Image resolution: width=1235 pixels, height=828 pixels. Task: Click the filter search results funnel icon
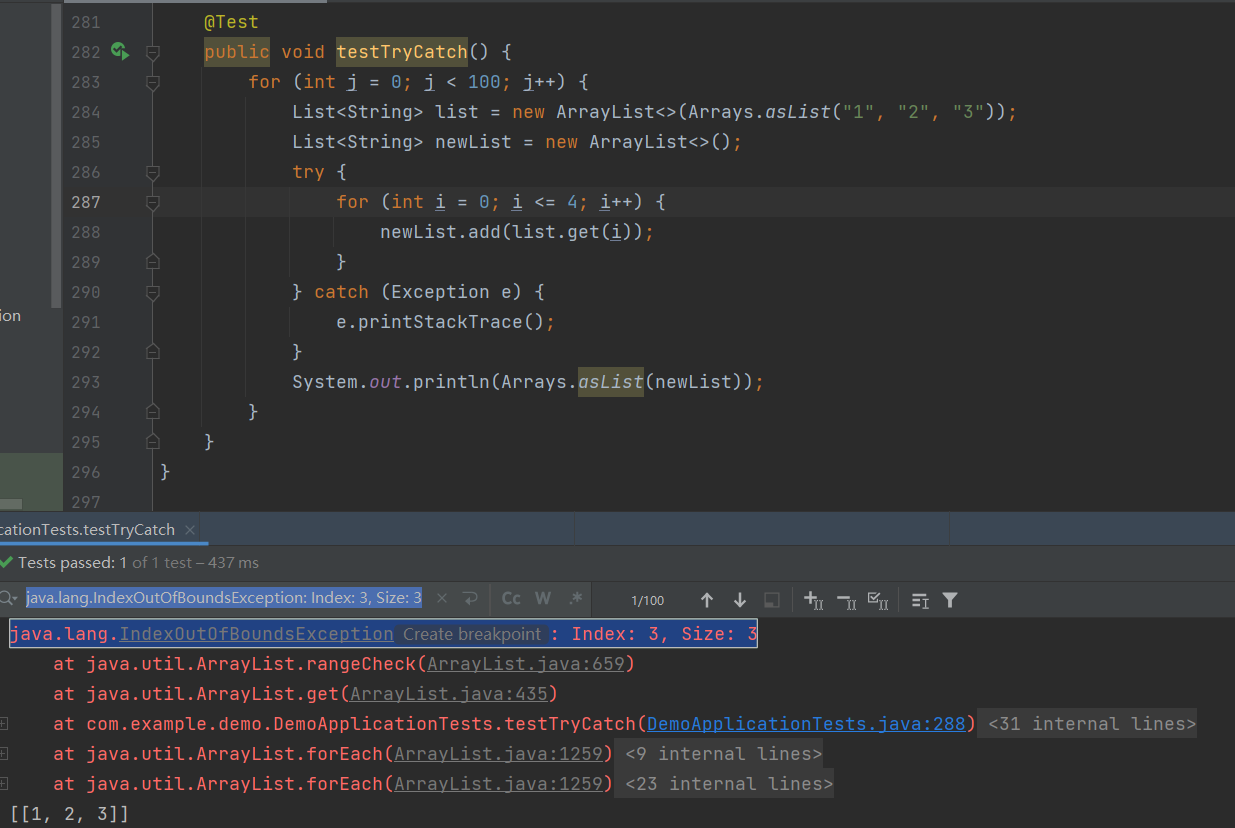(x=950, y=600)
